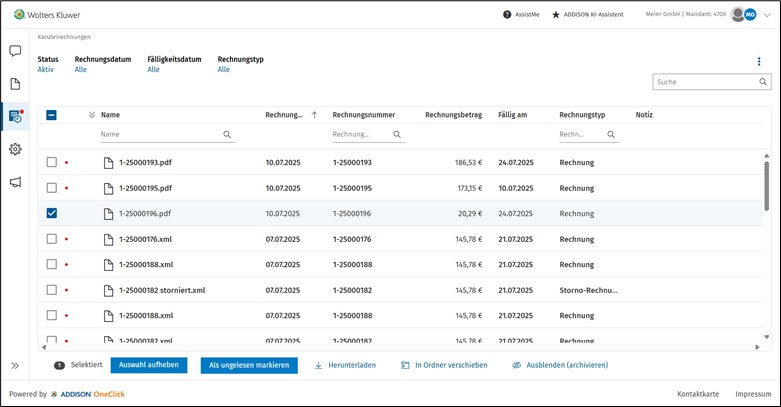Click file icon of 1-25000193.pdf
This screenshot has height=407, width=781.
click(x=108, y=163)
